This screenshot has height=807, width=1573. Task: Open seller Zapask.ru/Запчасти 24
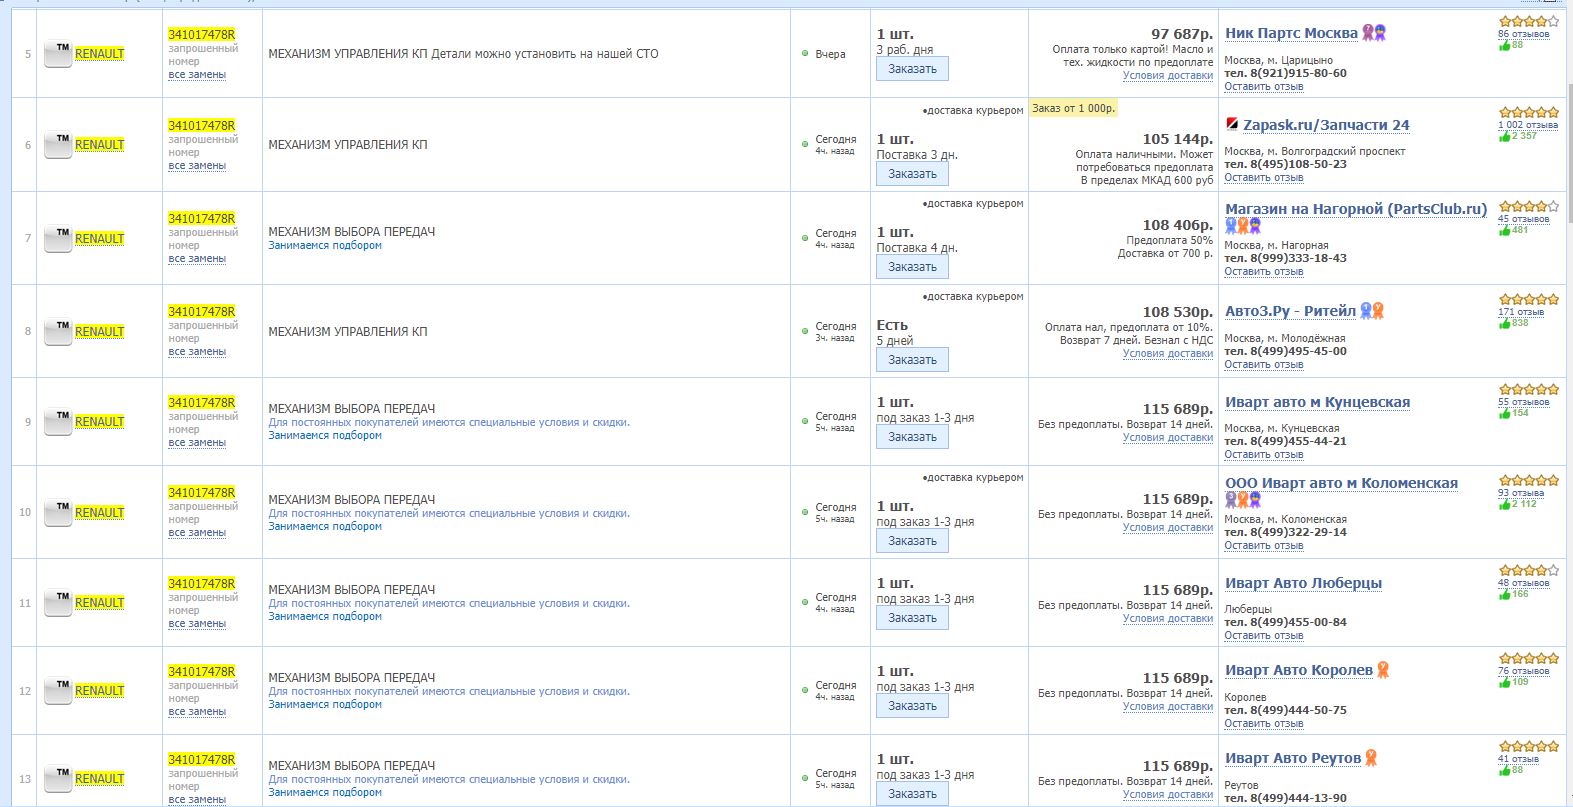click(1326, 125)
